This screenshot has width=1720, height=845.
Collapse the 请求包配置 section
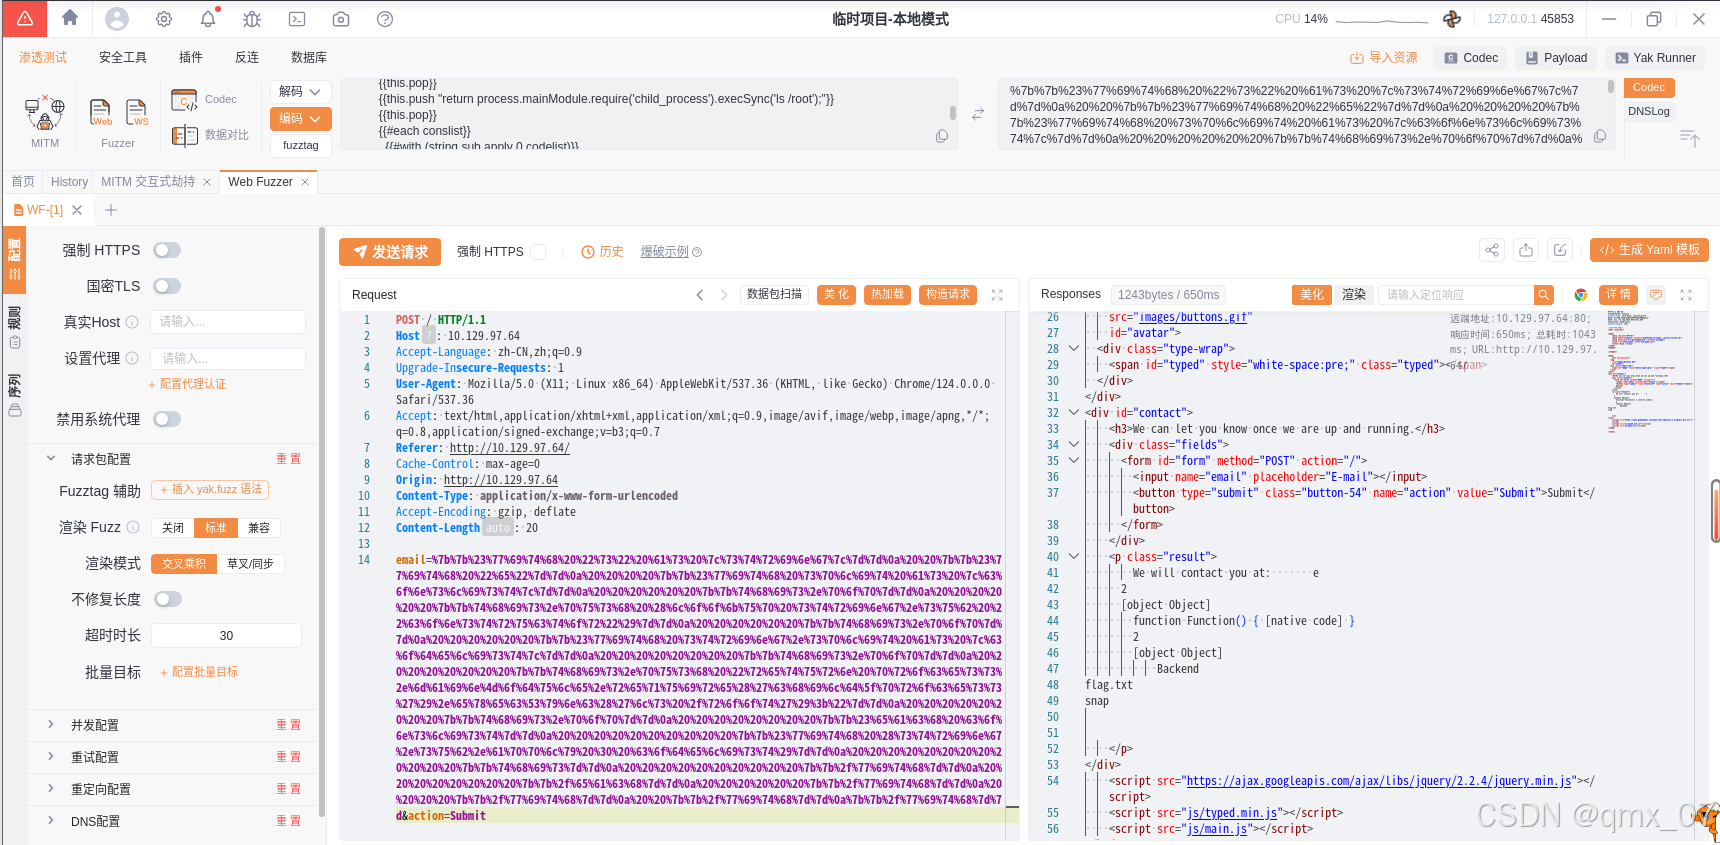[51, 458]
